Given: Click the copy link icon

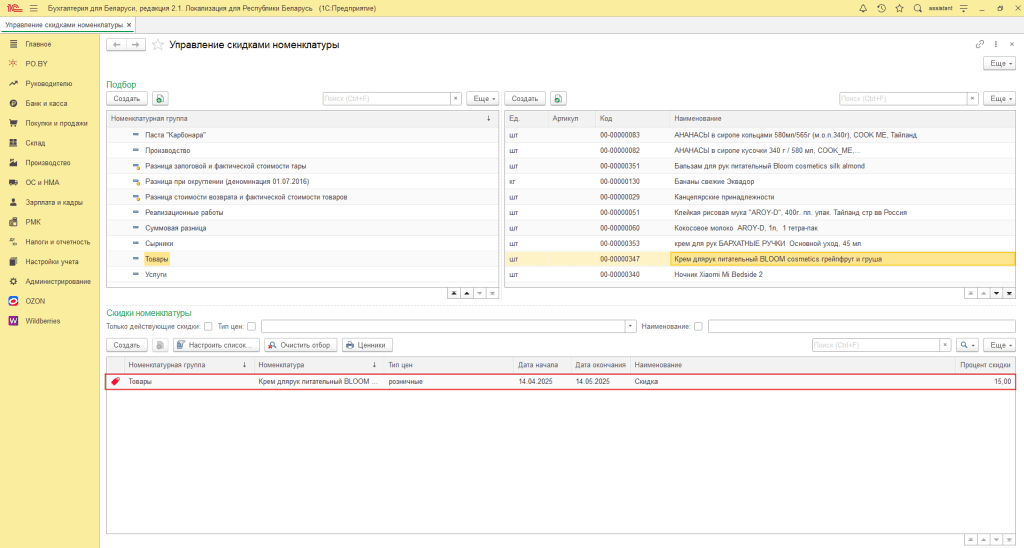Looking at the screenshot, I should pyautogui.click(x=980, y=44).
